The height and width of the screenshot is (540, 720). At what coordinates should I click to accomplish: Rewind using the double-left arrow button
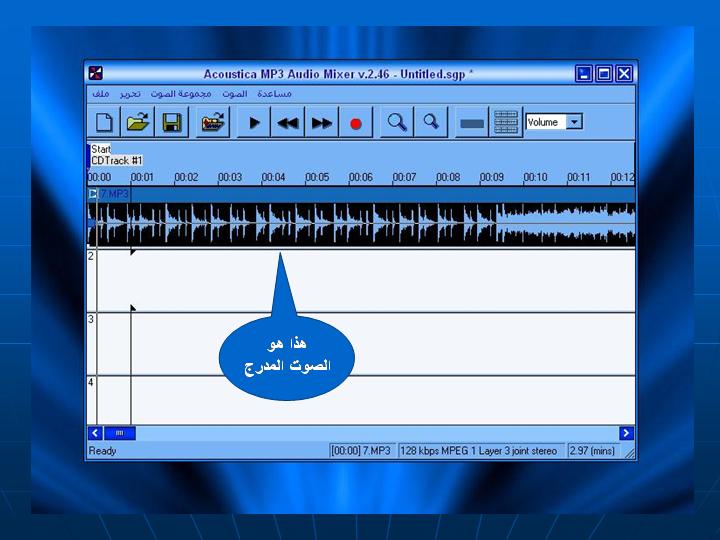pyautogui.click(x=287, y=123)
